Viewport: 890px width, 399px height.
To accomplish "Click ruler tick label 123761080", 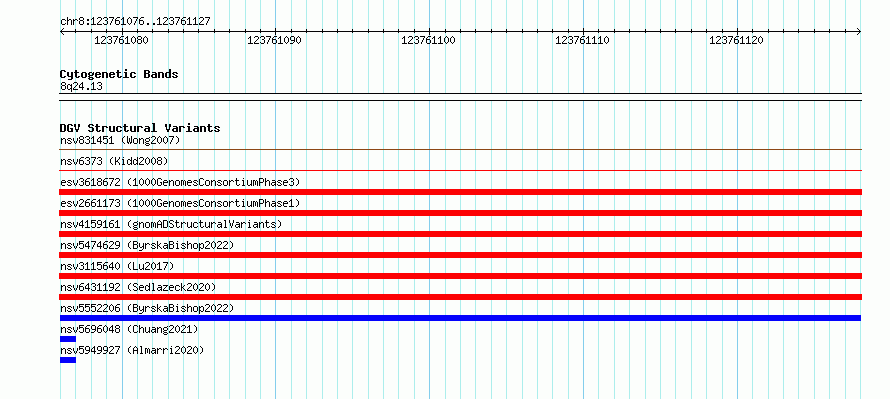I will [x=121, y=40].
